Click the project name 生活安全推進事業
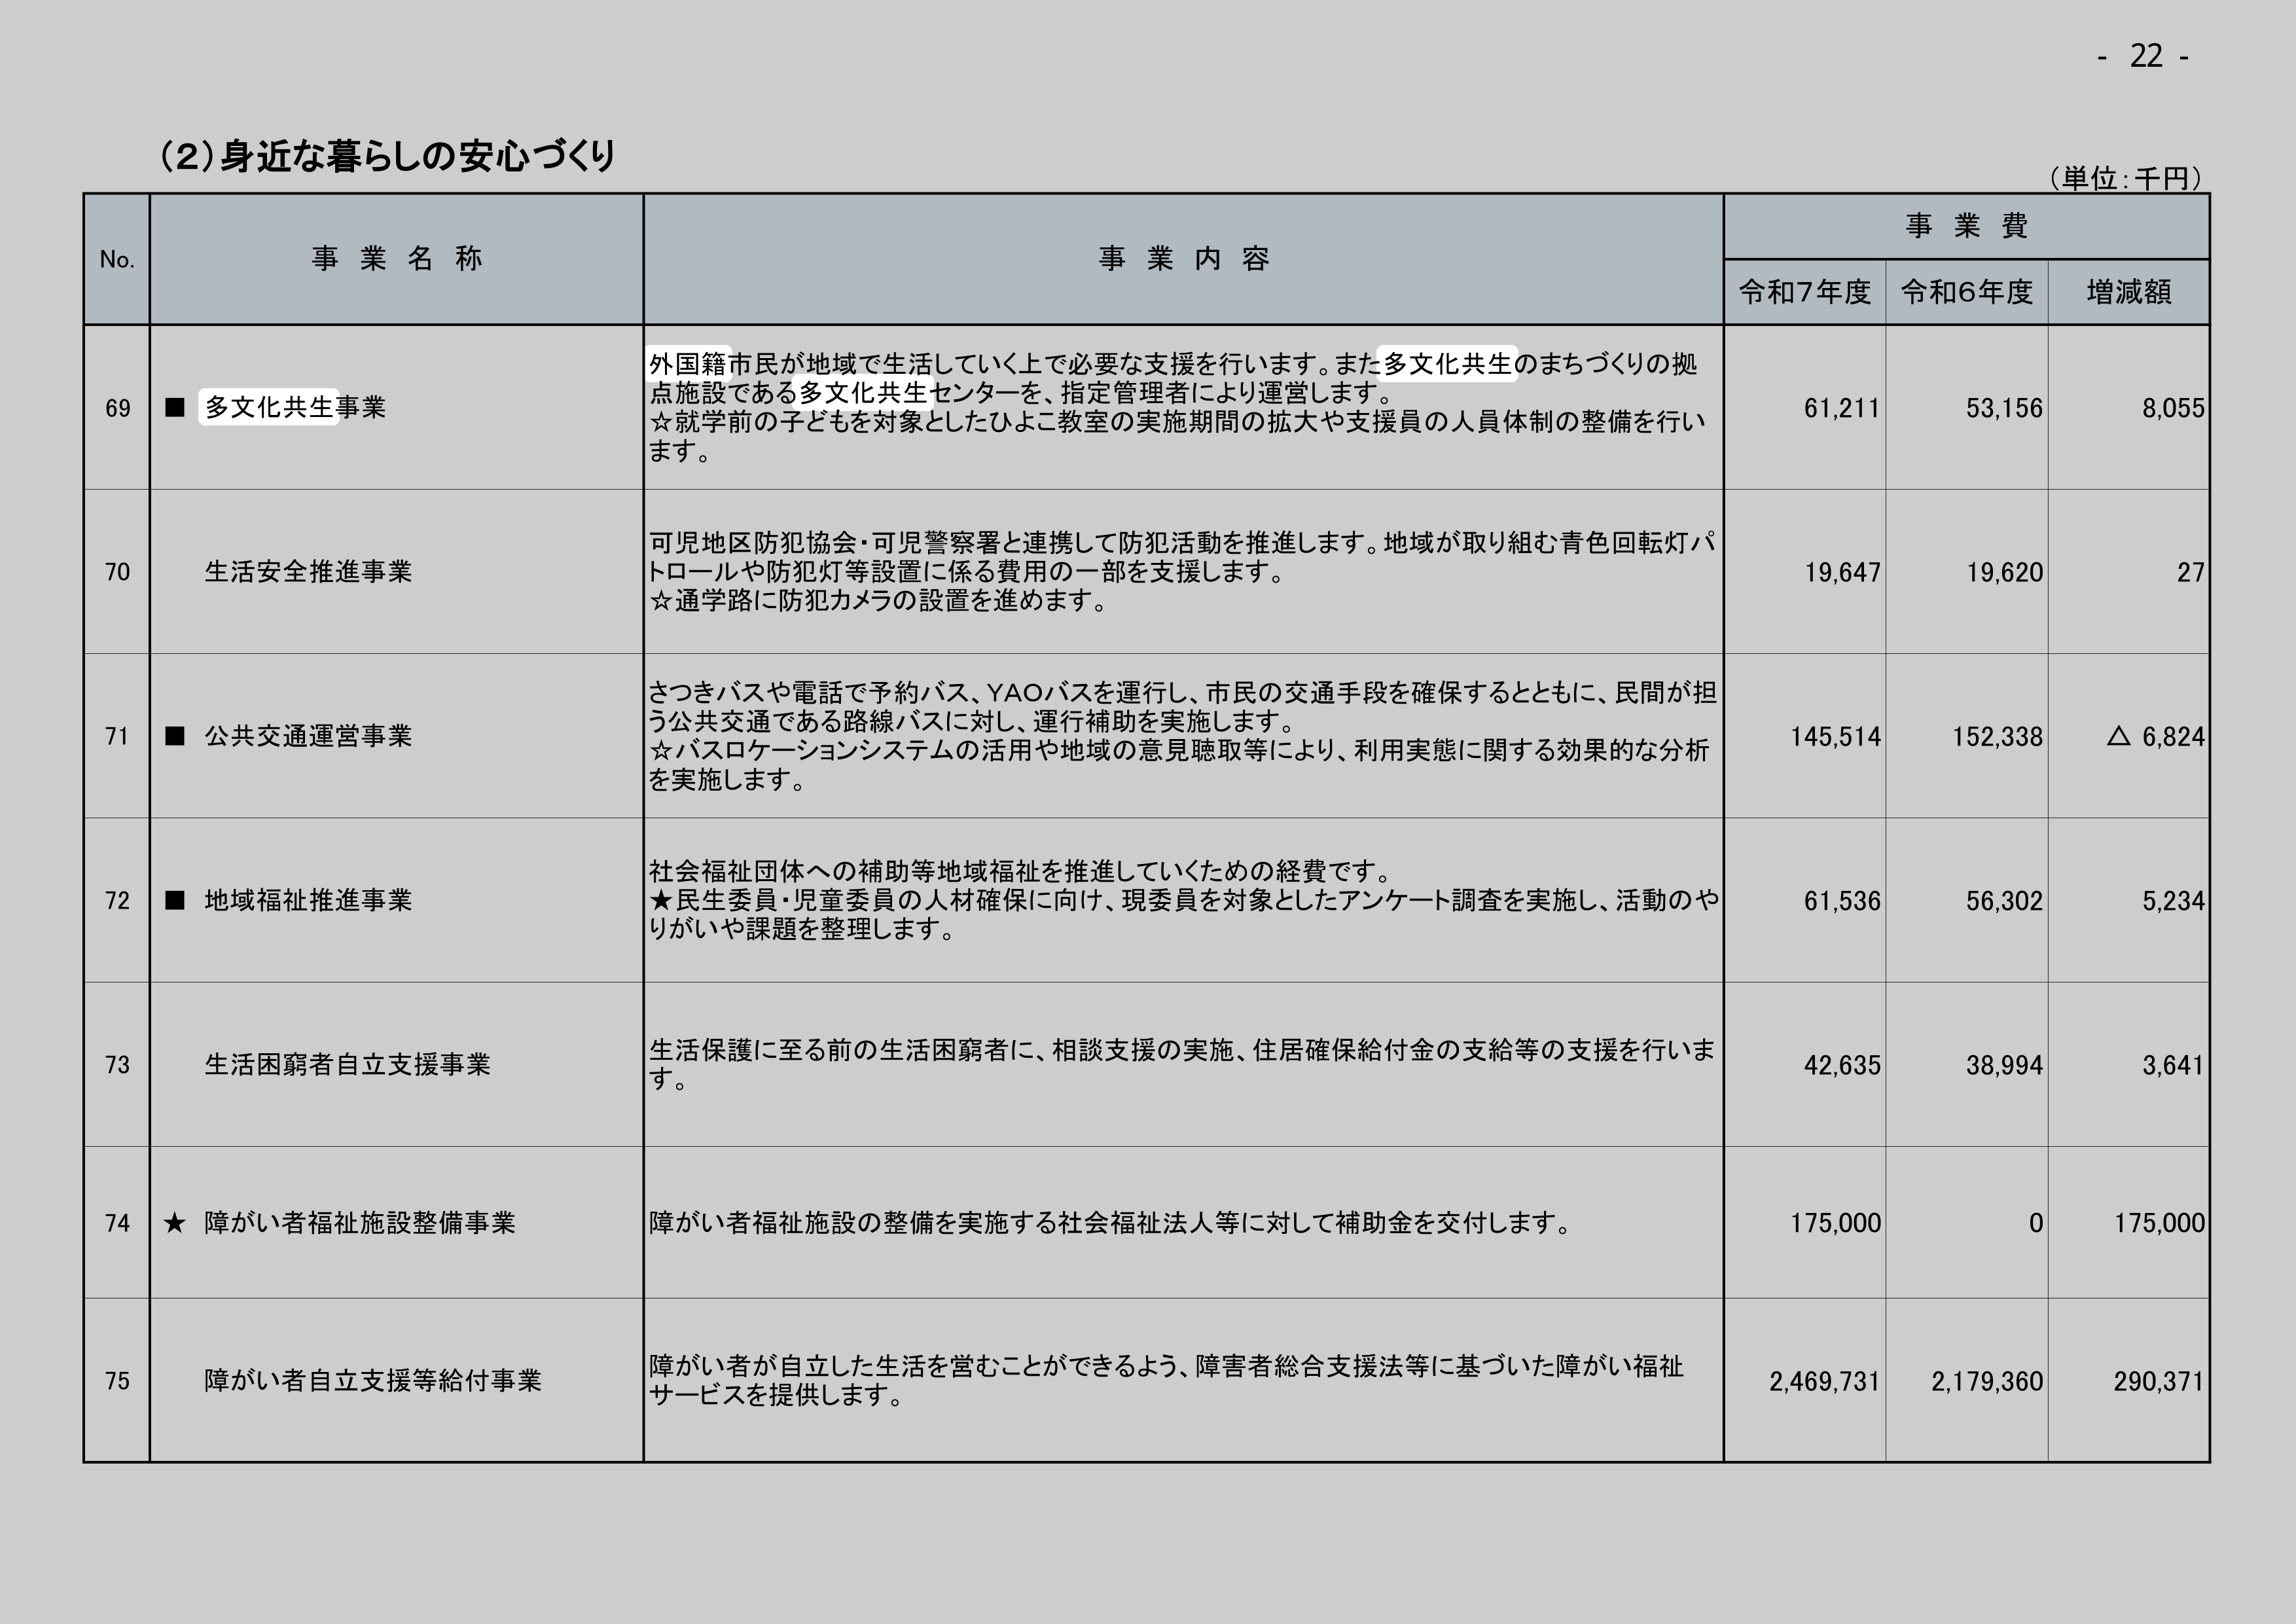Image resolution: width=2296 pixels, height=1624 pixels. coord(308,571)
